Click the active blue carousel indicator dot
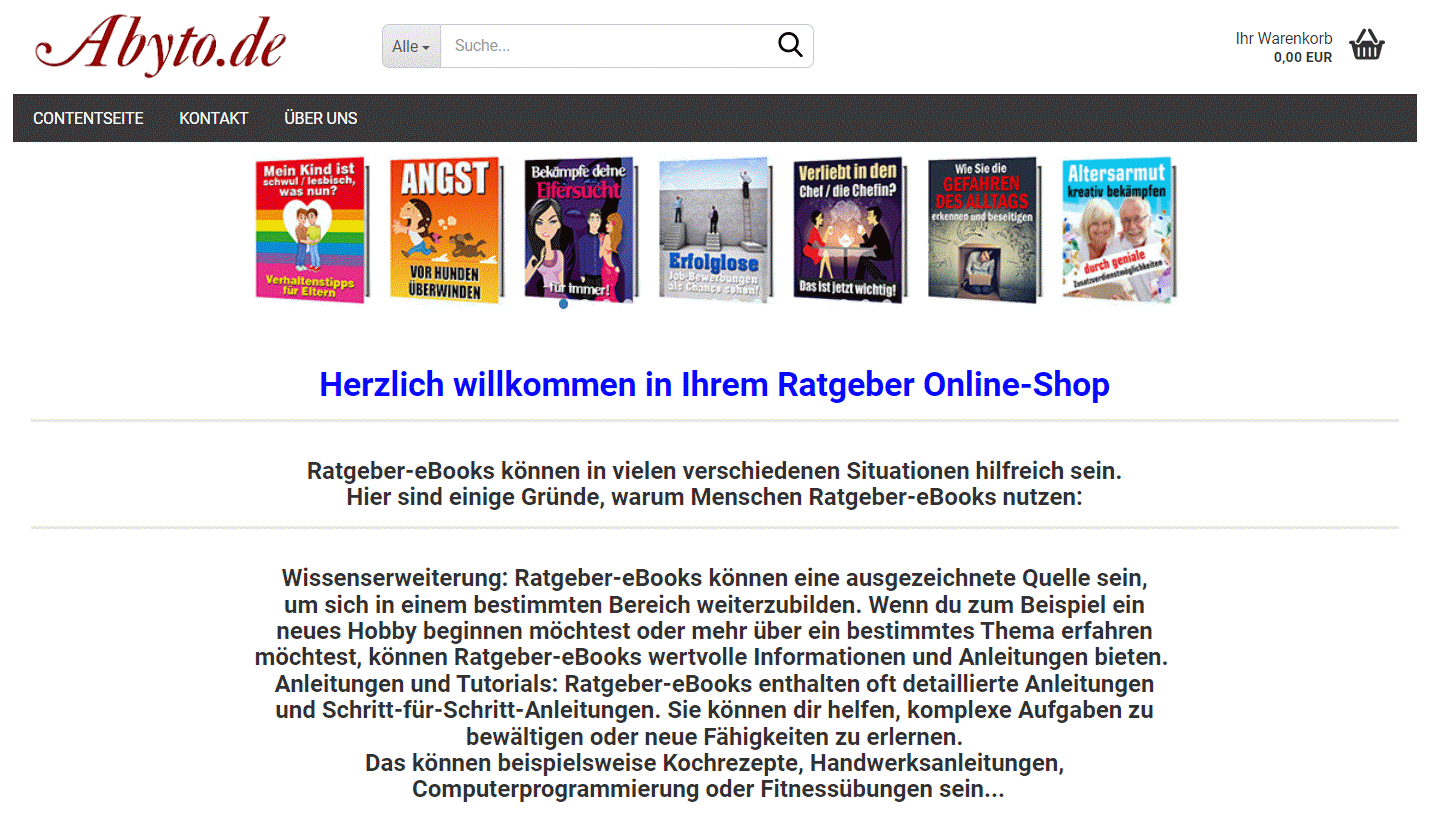Image resolution: width=1432 pixels, height=817 pixels. pyautogui.click(x=563, y=304)
